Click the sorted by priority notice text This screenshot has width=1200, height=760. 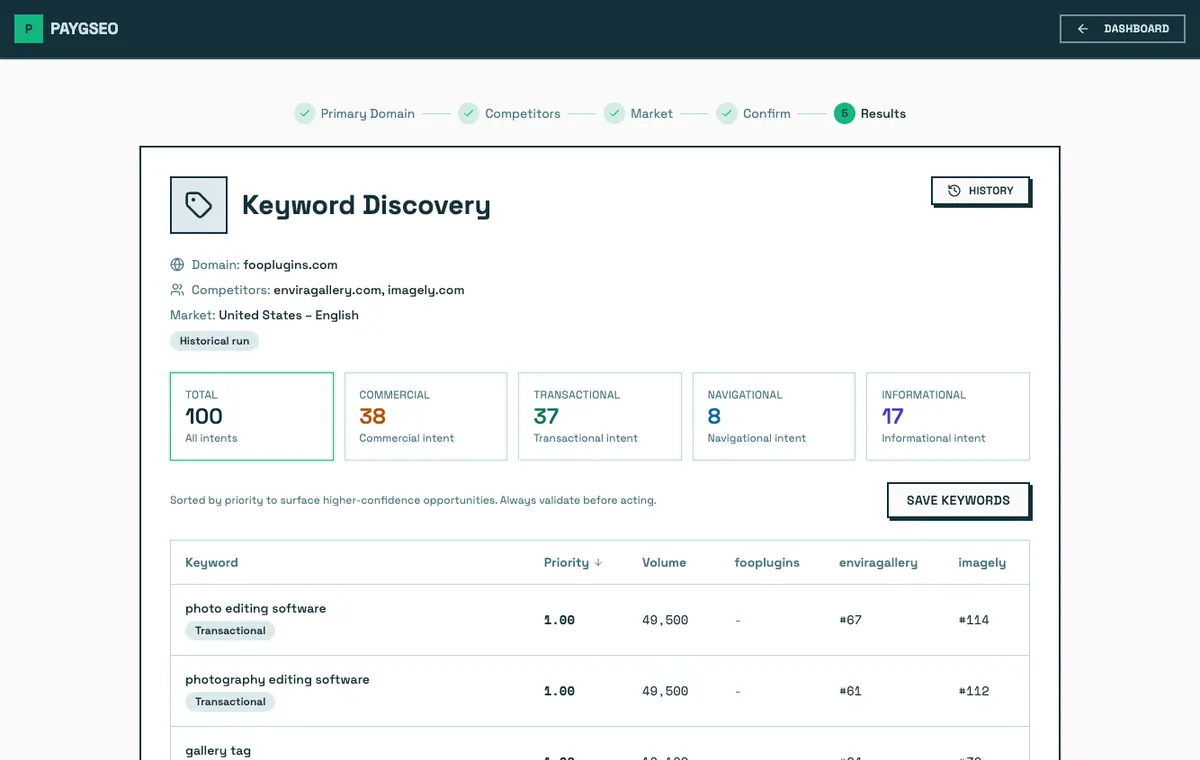tap(413, 500)
